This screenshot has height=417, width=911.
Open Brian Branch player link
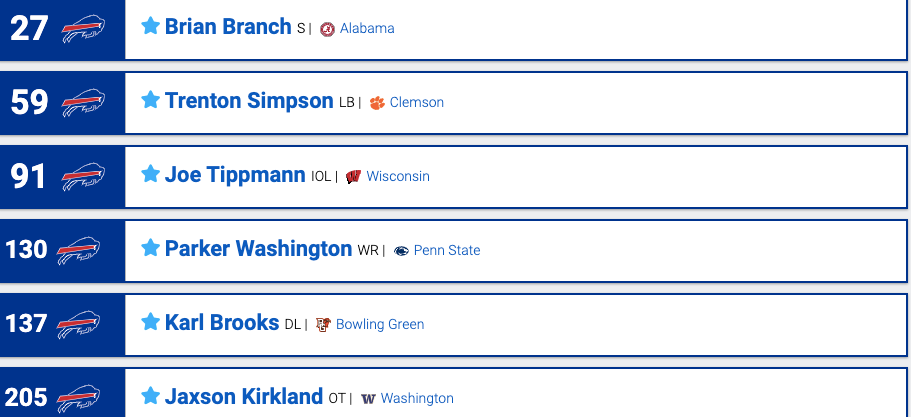(228, 27)
